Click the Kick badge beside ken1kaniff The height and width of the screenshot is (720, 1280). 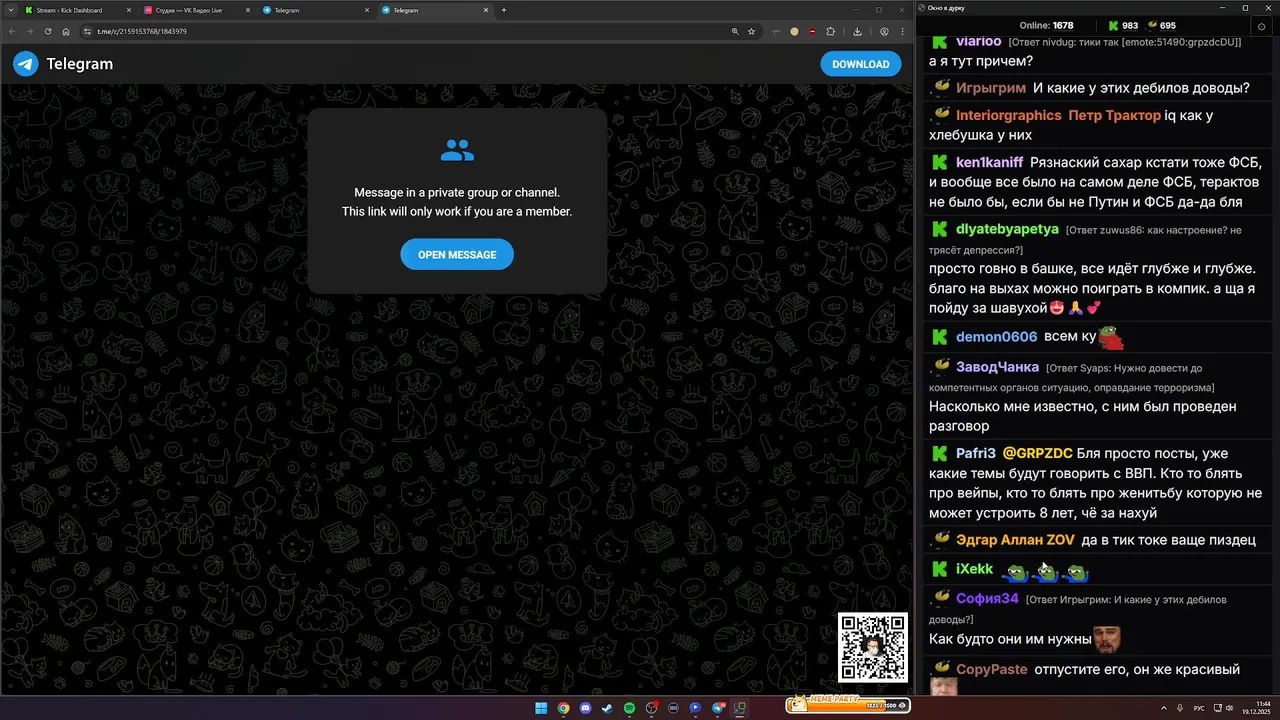click(940, 162)
